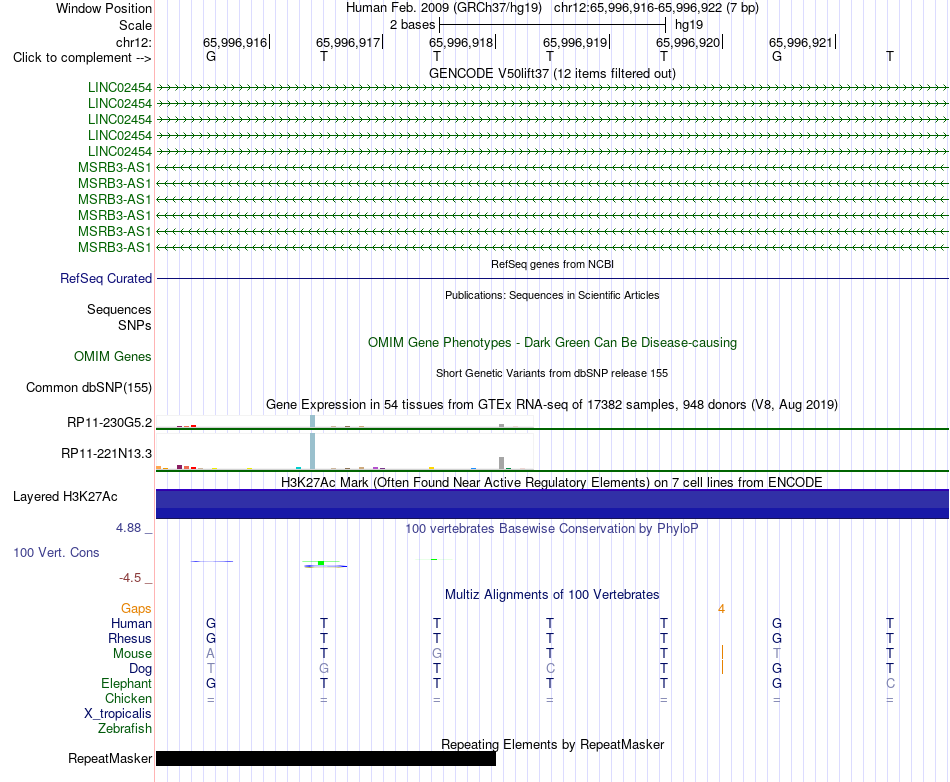
Task: Click the 'Click to complement -->' label
Action: tap(82, 58)
